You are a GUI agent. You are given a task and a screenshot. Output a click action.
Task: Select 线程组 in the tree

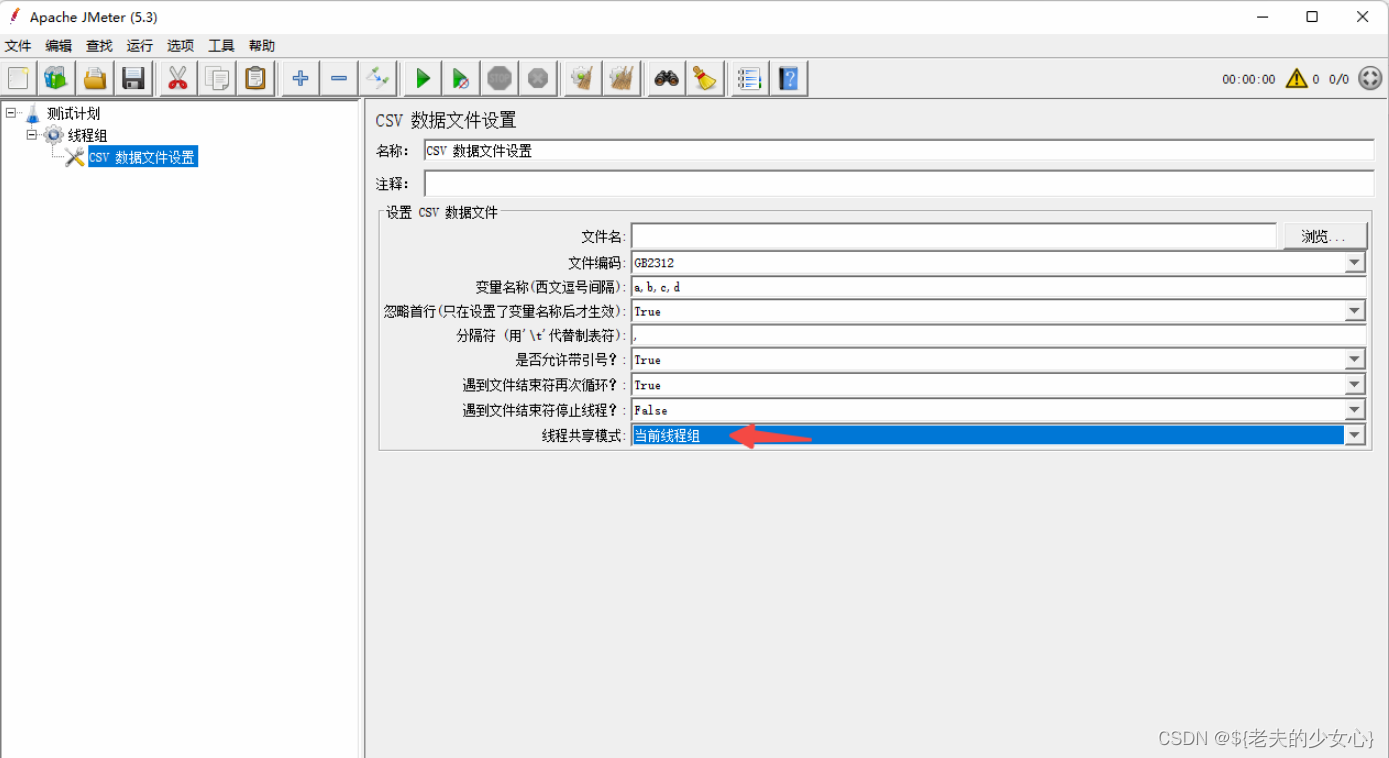(88, 135)
